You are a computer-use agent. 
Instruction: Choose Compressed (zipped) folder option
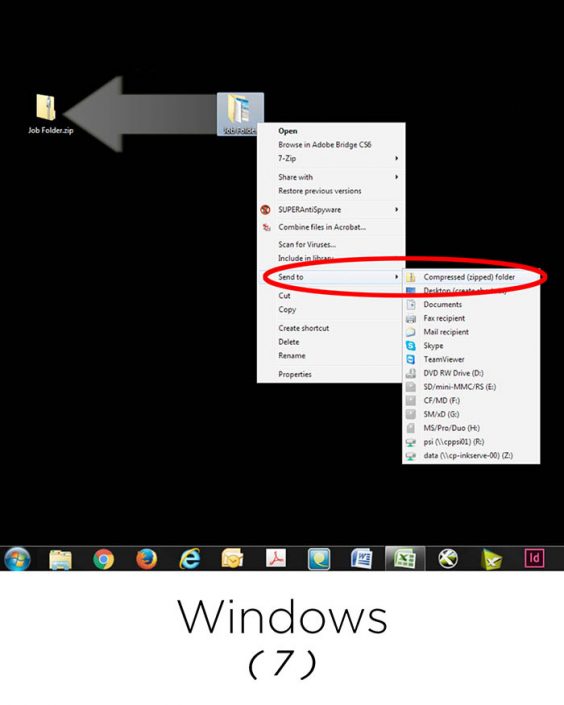470,277
